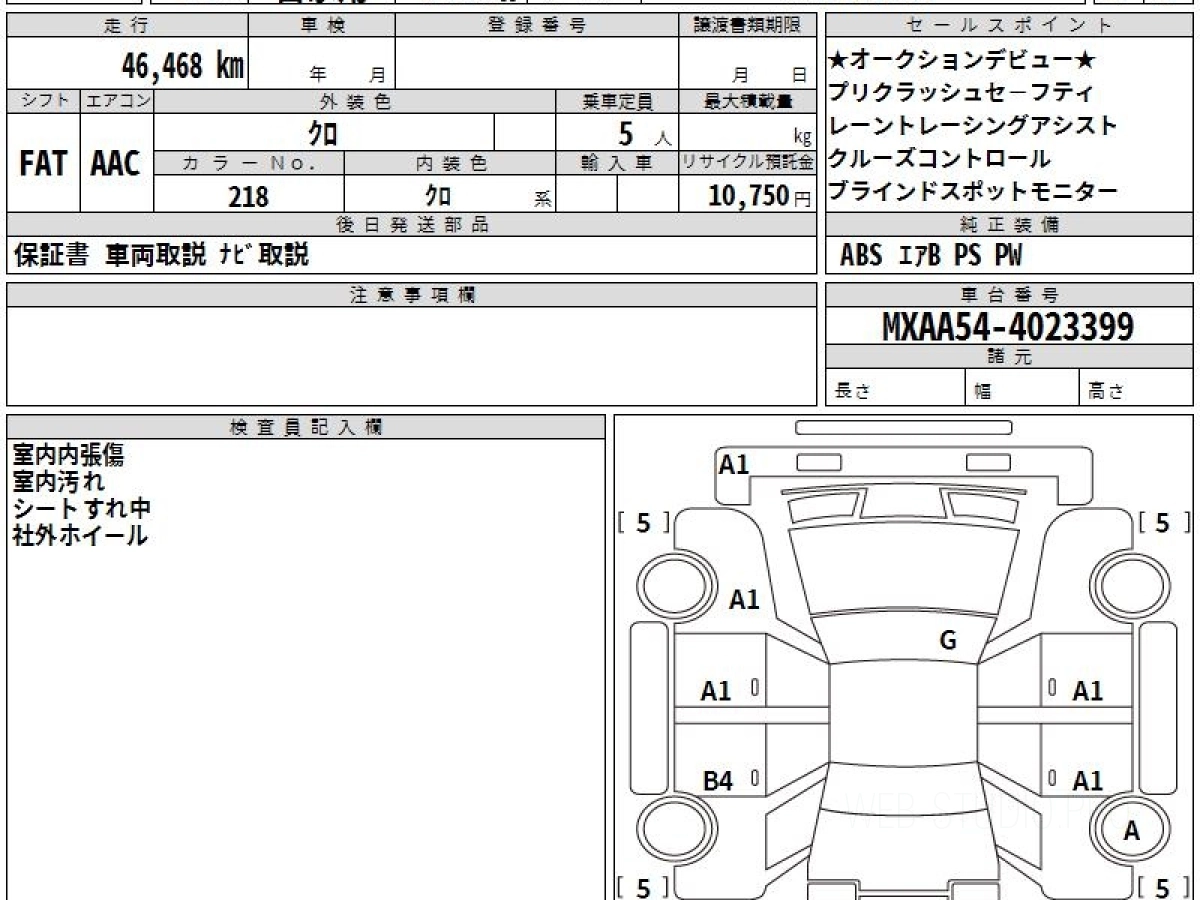Click the セールスポイント header

pos(1010,26)
